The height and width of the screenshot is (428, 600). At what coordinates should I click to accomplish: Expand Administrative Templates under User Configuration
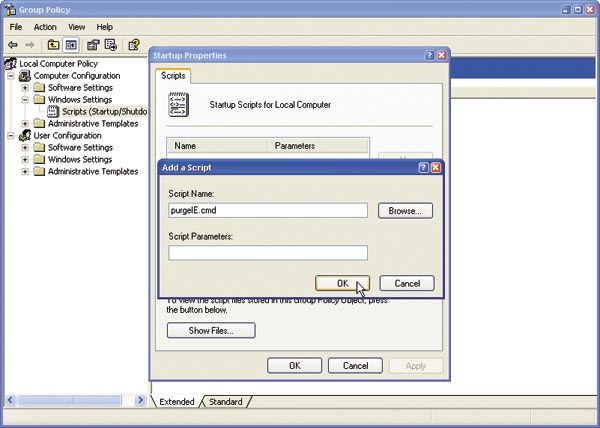[25, 171]
